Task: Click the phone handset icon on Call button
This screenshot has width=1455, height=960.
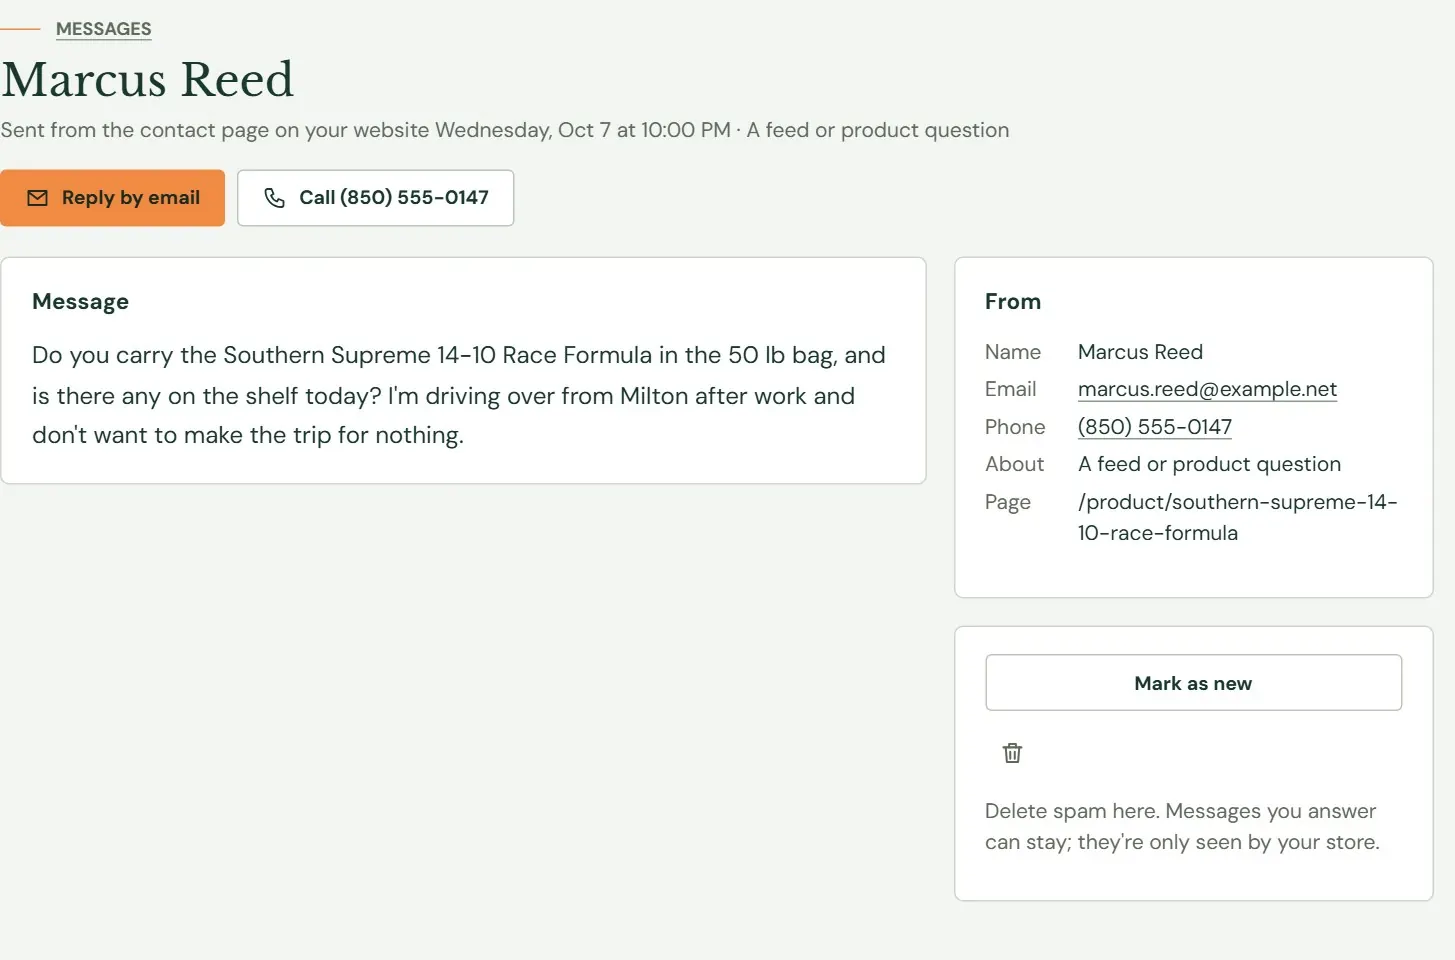Action: pos(274,198)
